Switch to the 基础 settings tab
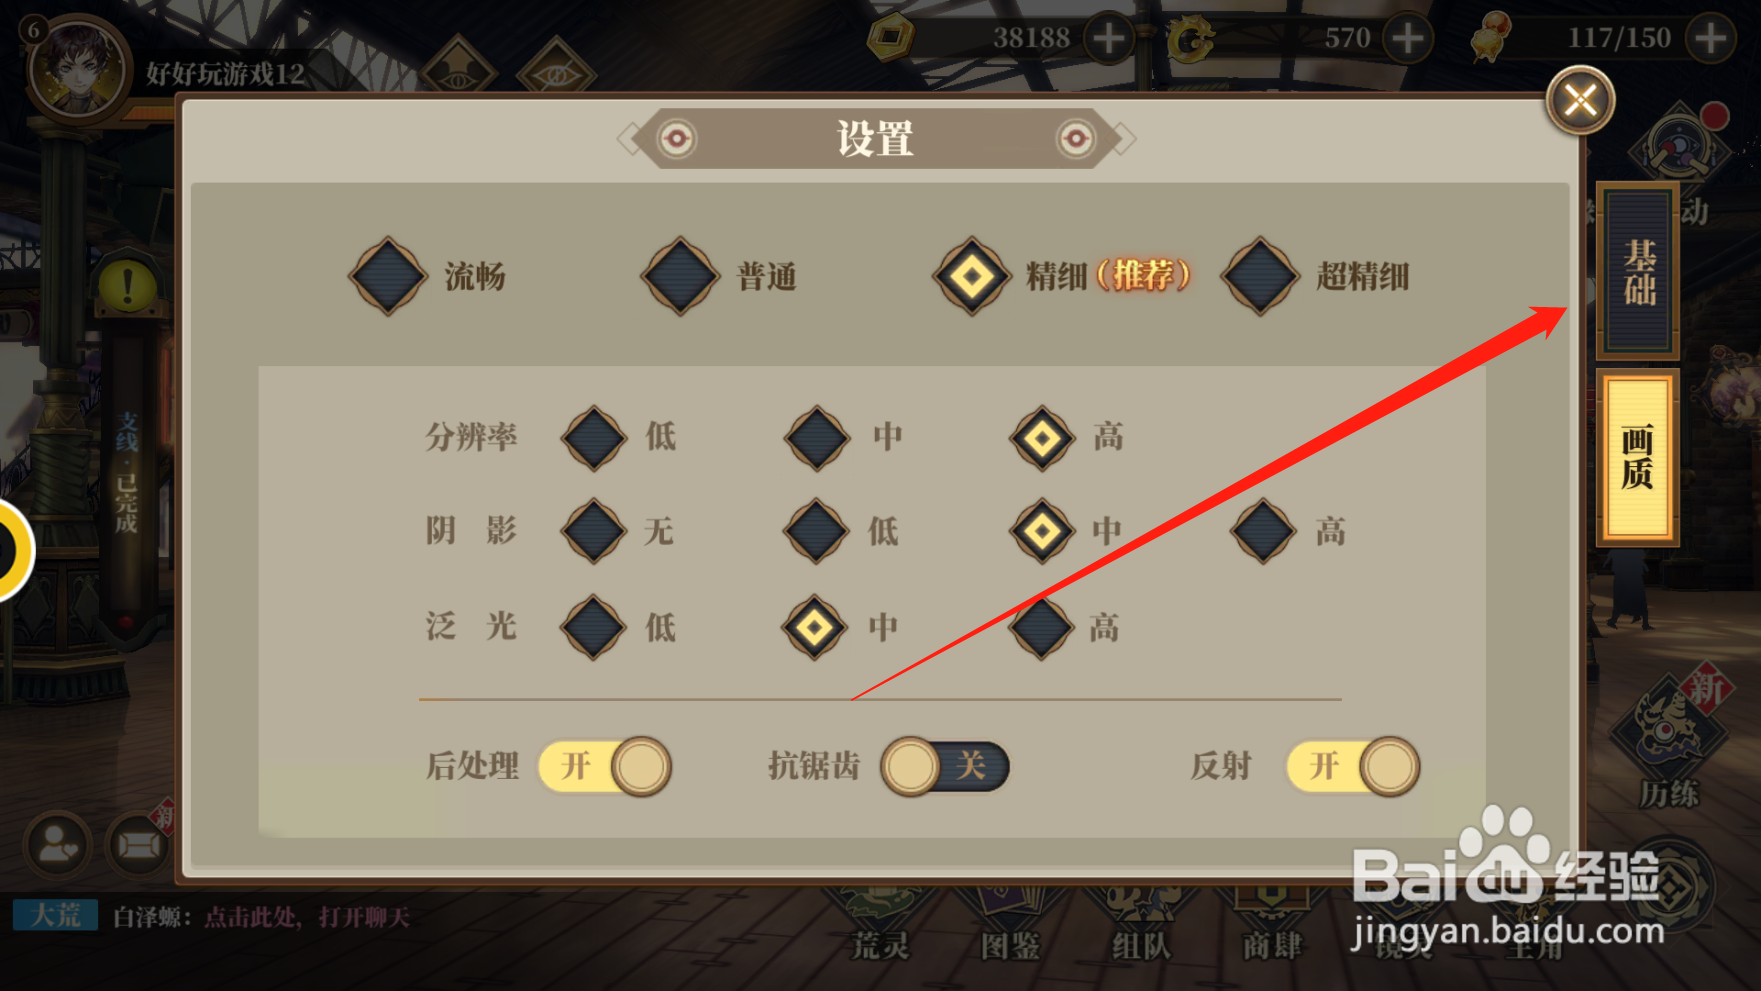Screen dimensions: 1761x991 (1638, 272)
